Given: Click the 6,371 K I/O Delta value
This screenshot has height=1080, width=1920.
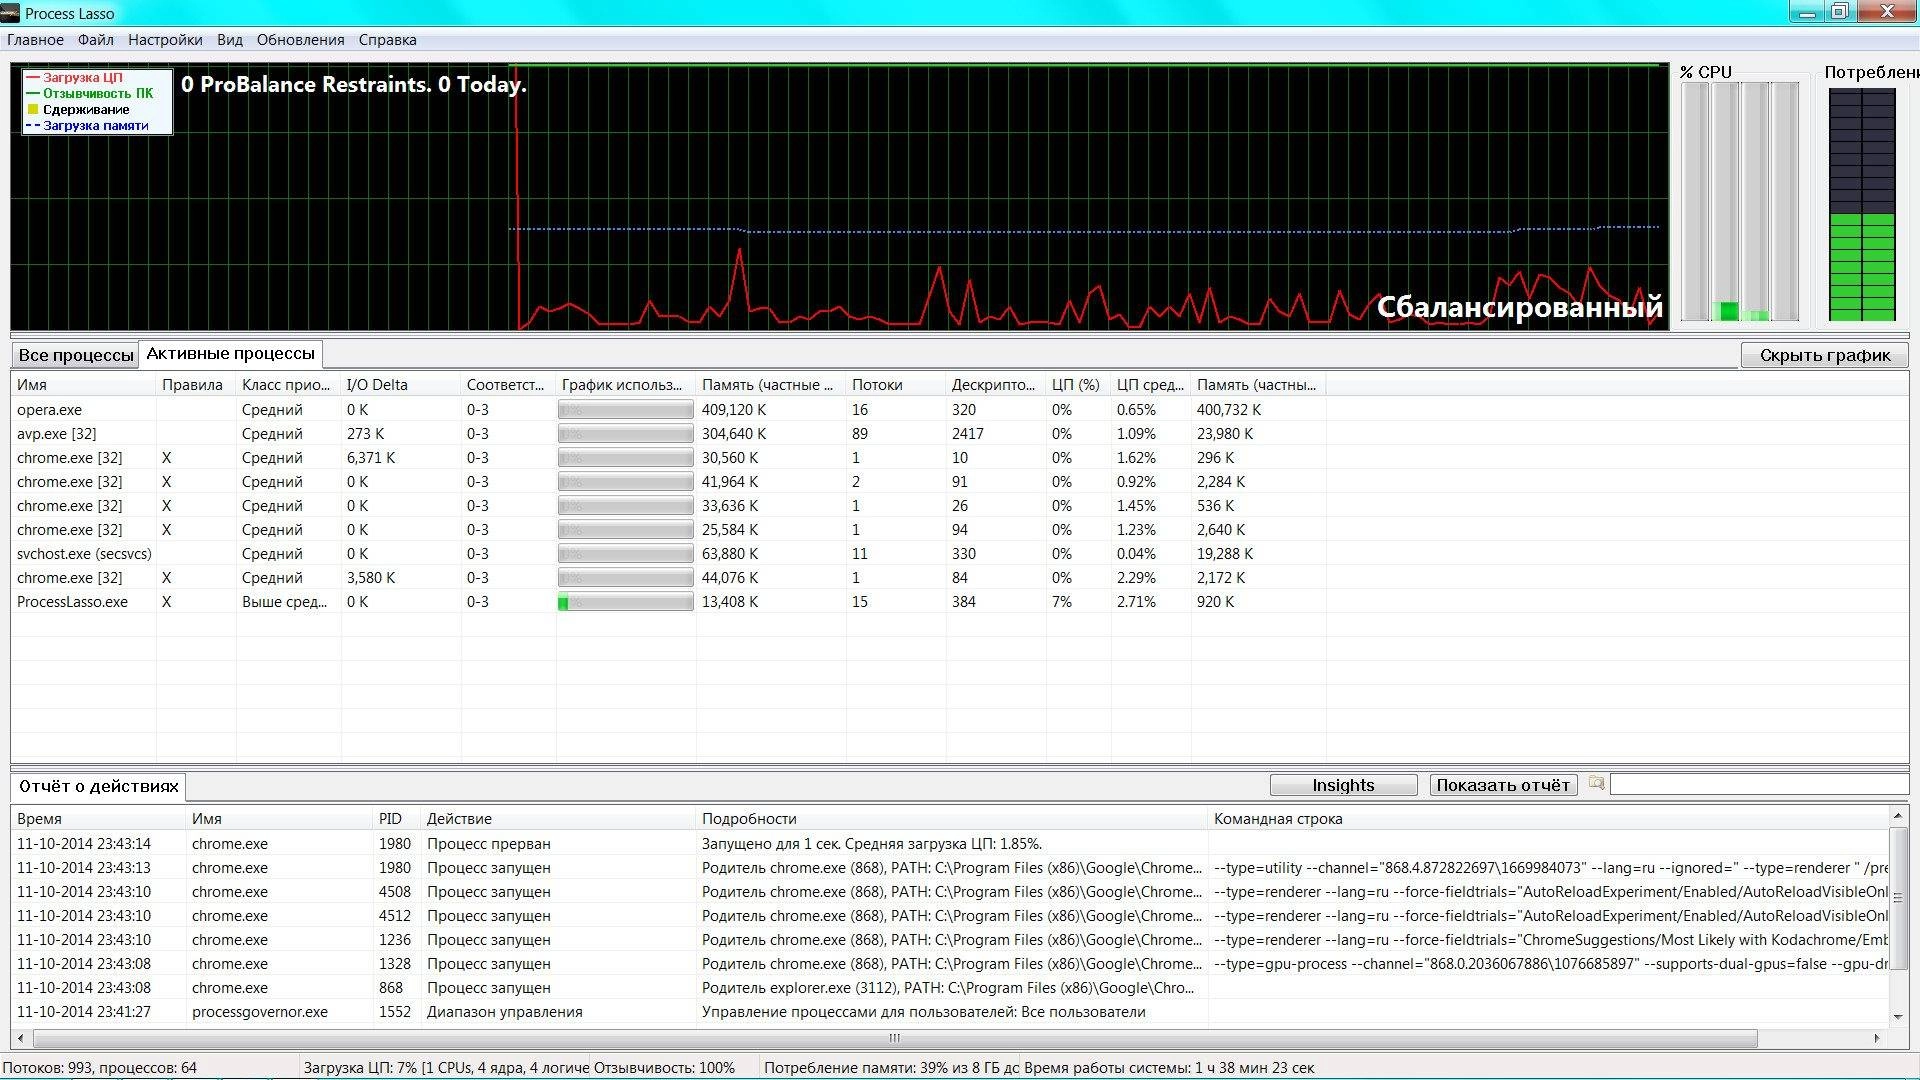Looking at the screenshot, I should tap(371, 458).
